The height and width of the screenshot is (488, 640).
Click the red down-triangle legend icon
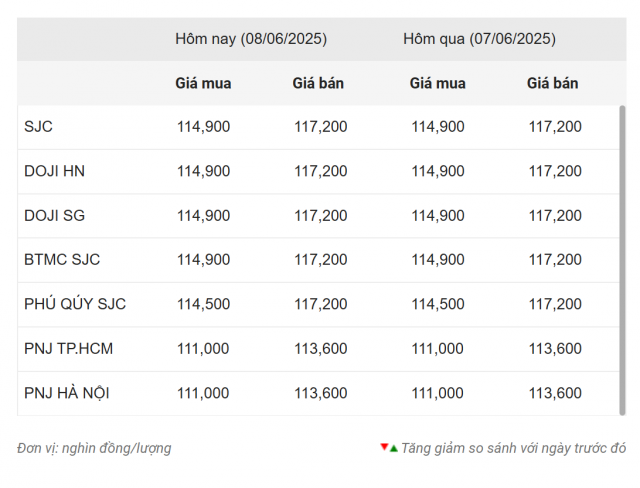pyautogui.click(x=384, y=447)
